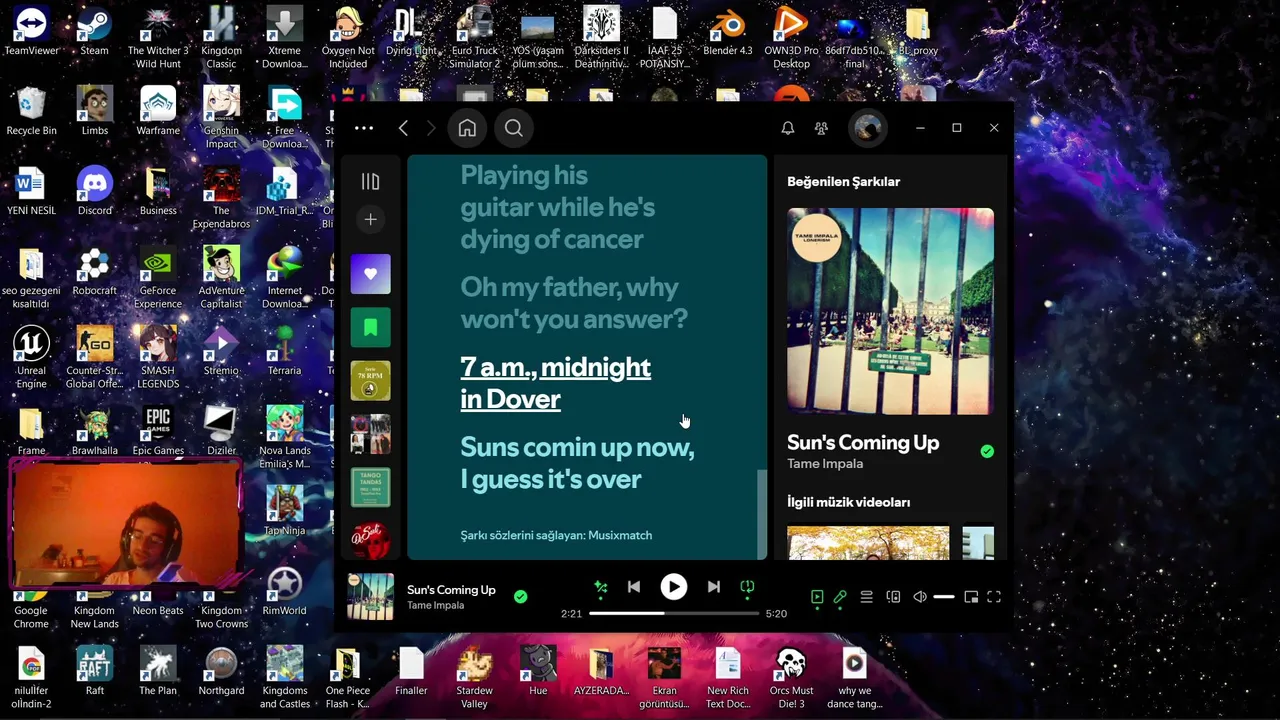
Task: Go back with the left arrow
Action: pyautogui.click(x=403, y=128)
